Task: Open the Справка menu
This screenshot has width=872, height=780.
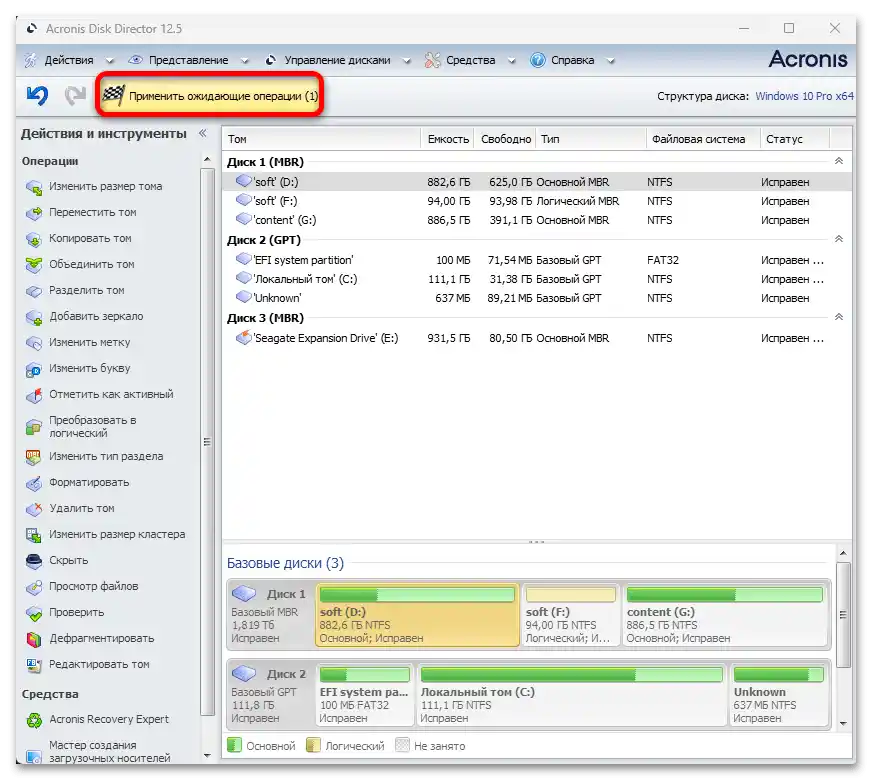Action: (573, 60)
